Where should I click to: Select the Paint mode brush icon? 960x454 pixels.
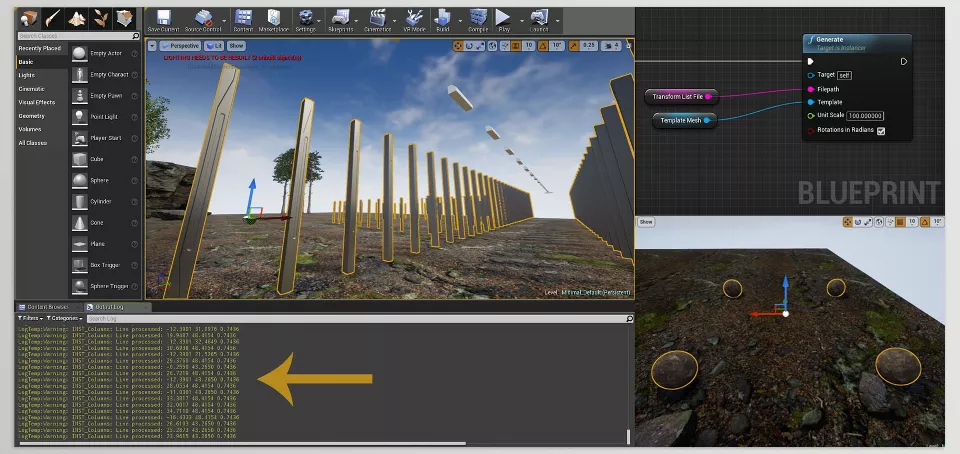(52, 18)
